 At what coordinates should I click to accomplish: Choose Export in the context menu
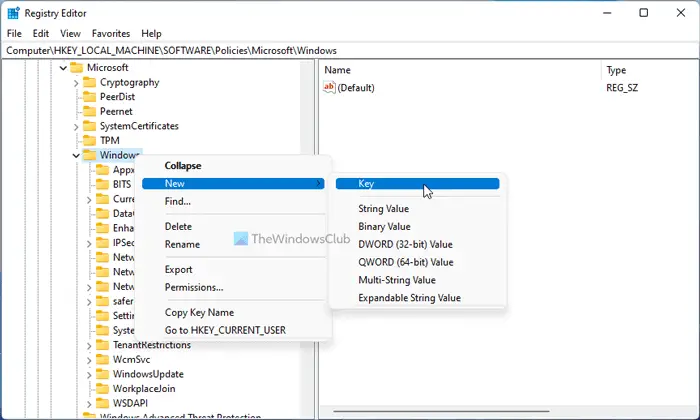[x=233, y=270]
